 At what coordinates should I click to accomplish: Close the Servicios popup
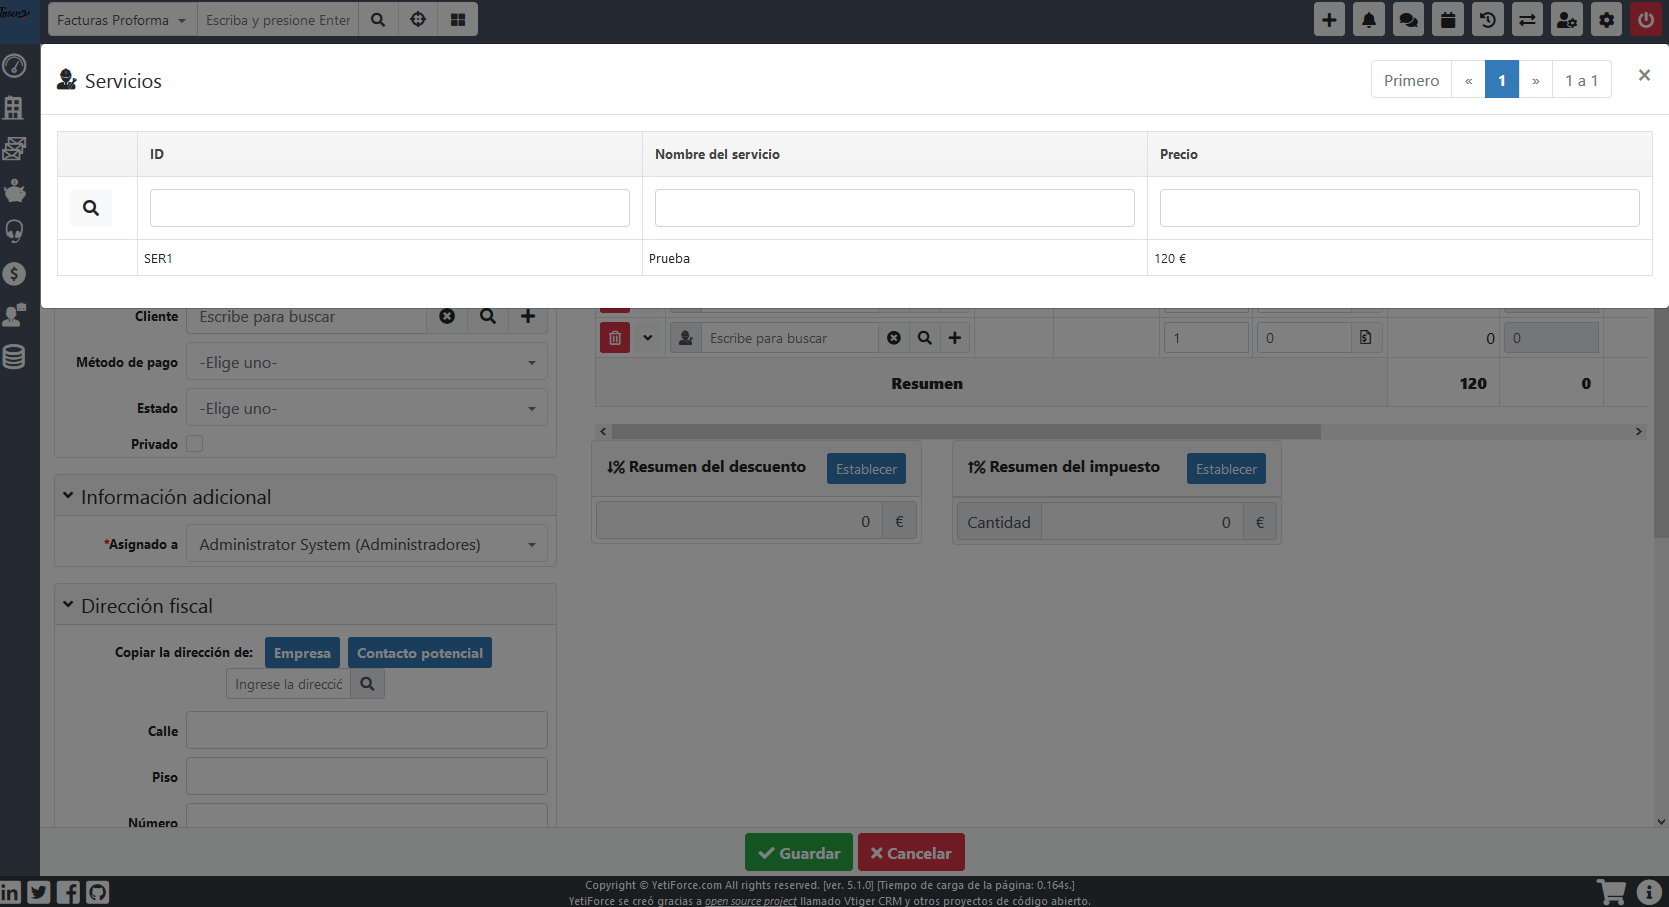(x=1644, y=75)
